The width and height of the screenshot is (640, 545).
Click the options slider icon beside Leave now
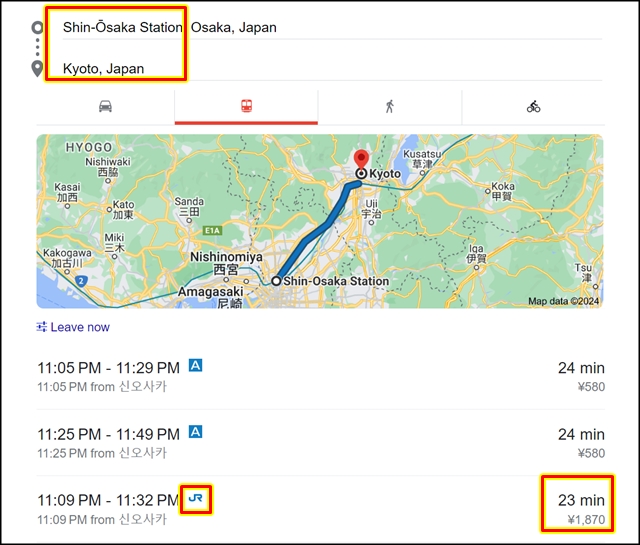point(42,327)
